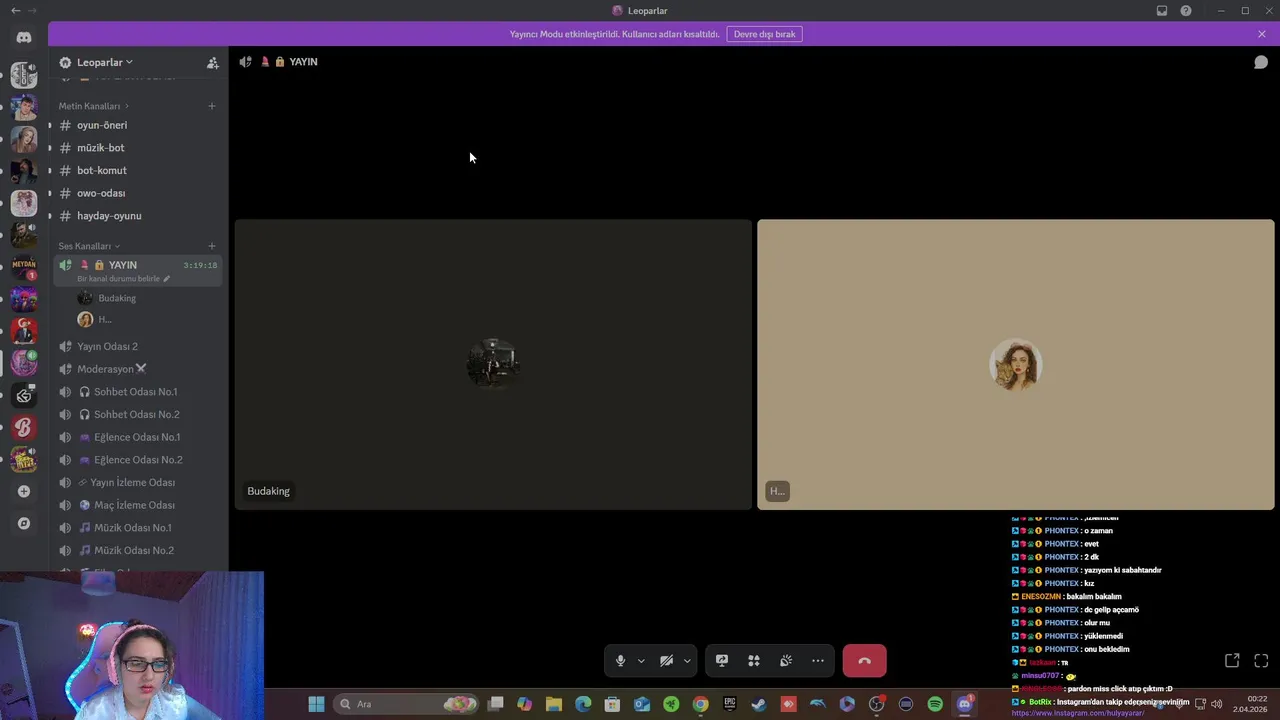Join Eğlence Odası No.1 voice channel
Image resolution: width=1280 pixels, height=720 pixels.
click(x=138, y=437)
